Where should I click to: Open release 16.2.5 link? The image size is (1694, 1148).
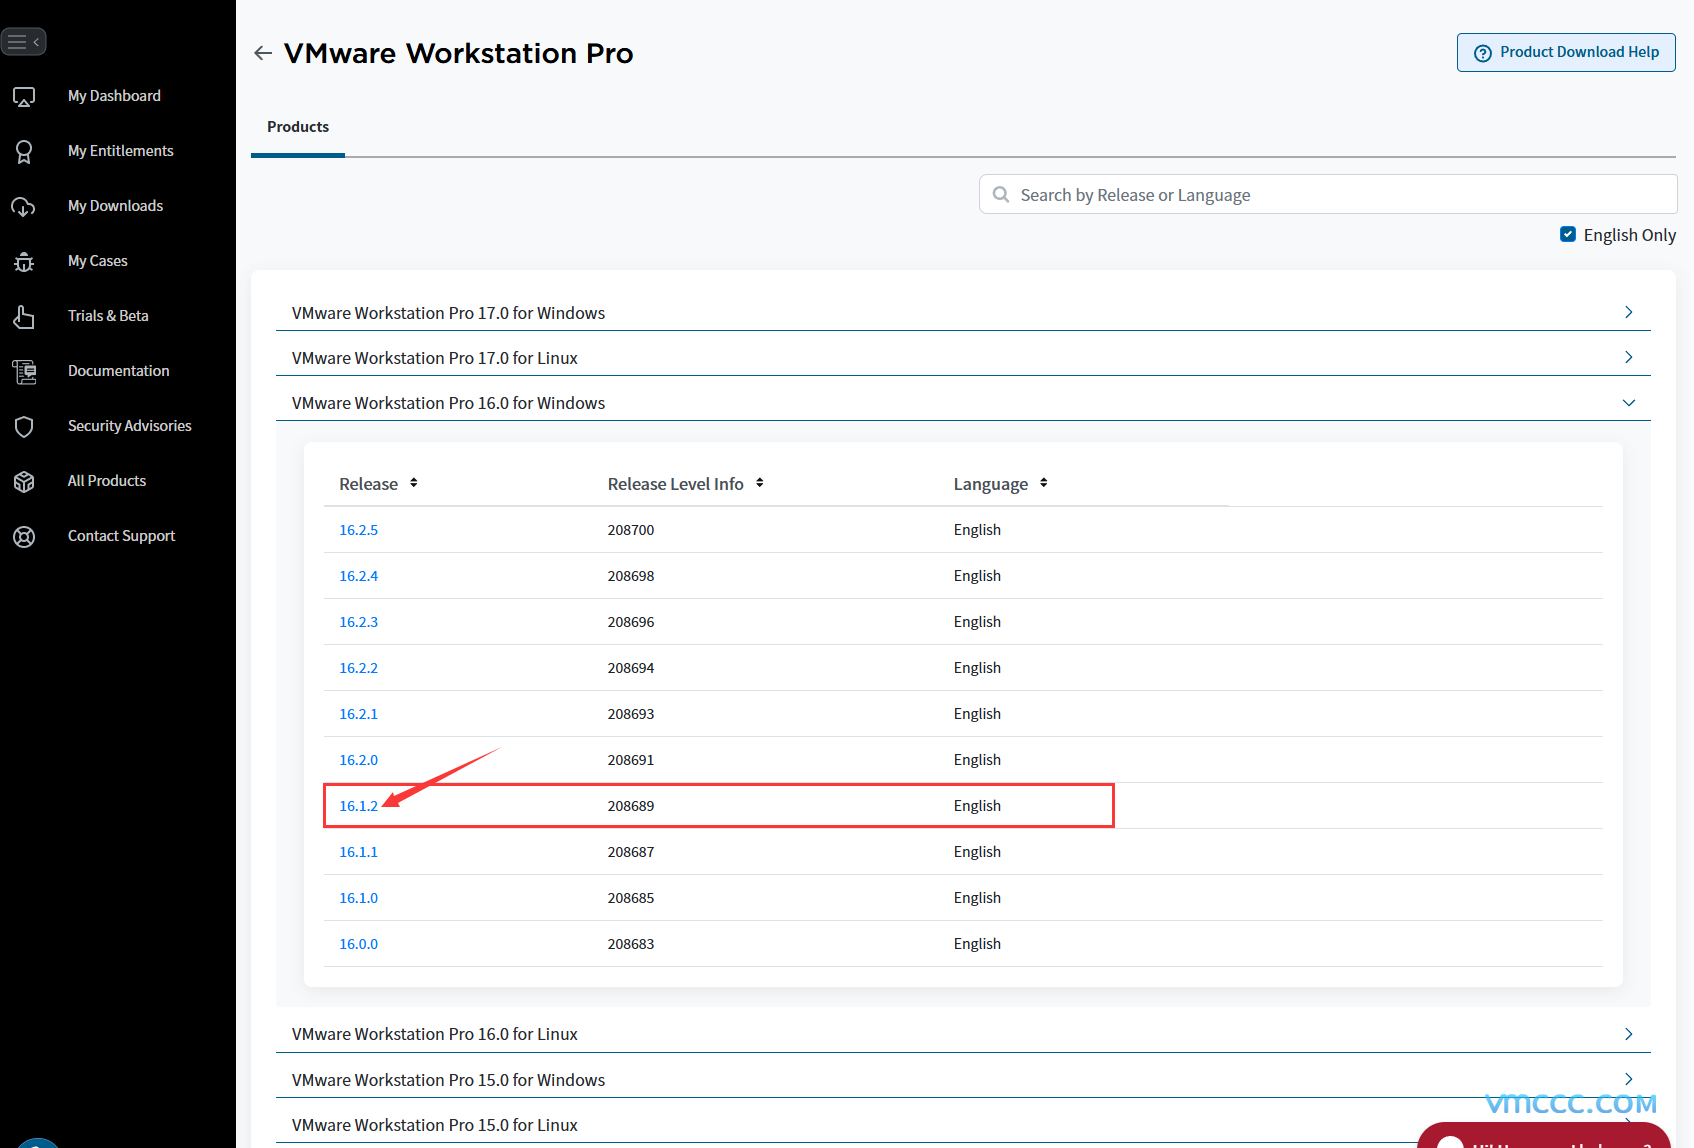point(358,530)
